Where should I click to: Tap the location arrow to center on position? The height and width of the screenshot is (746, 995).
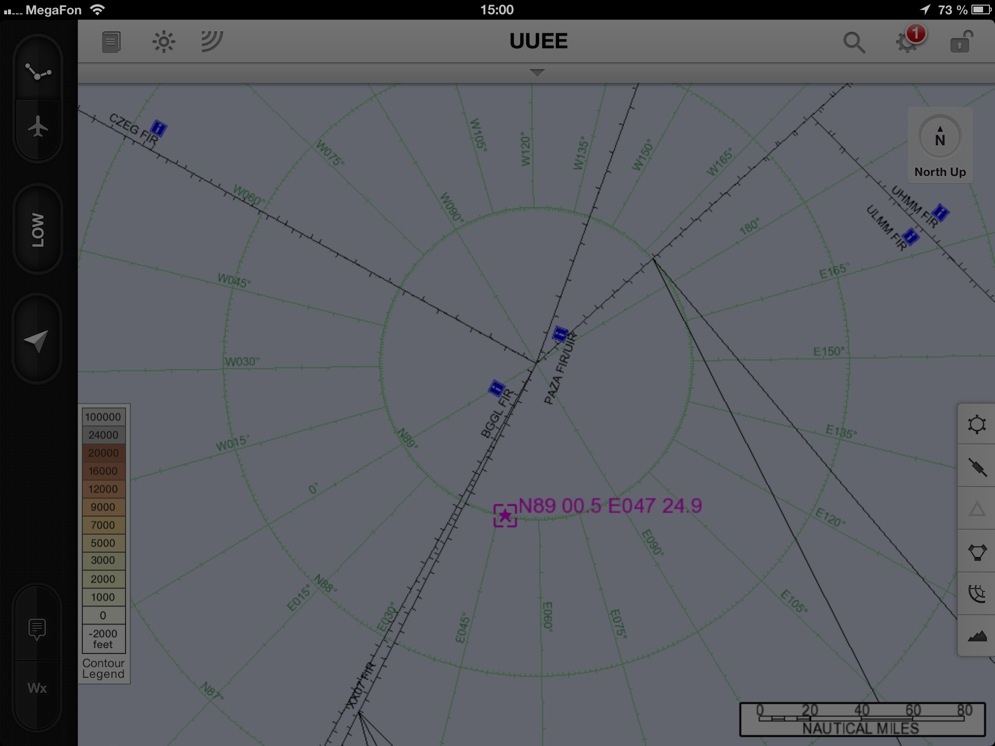(37, 340)
